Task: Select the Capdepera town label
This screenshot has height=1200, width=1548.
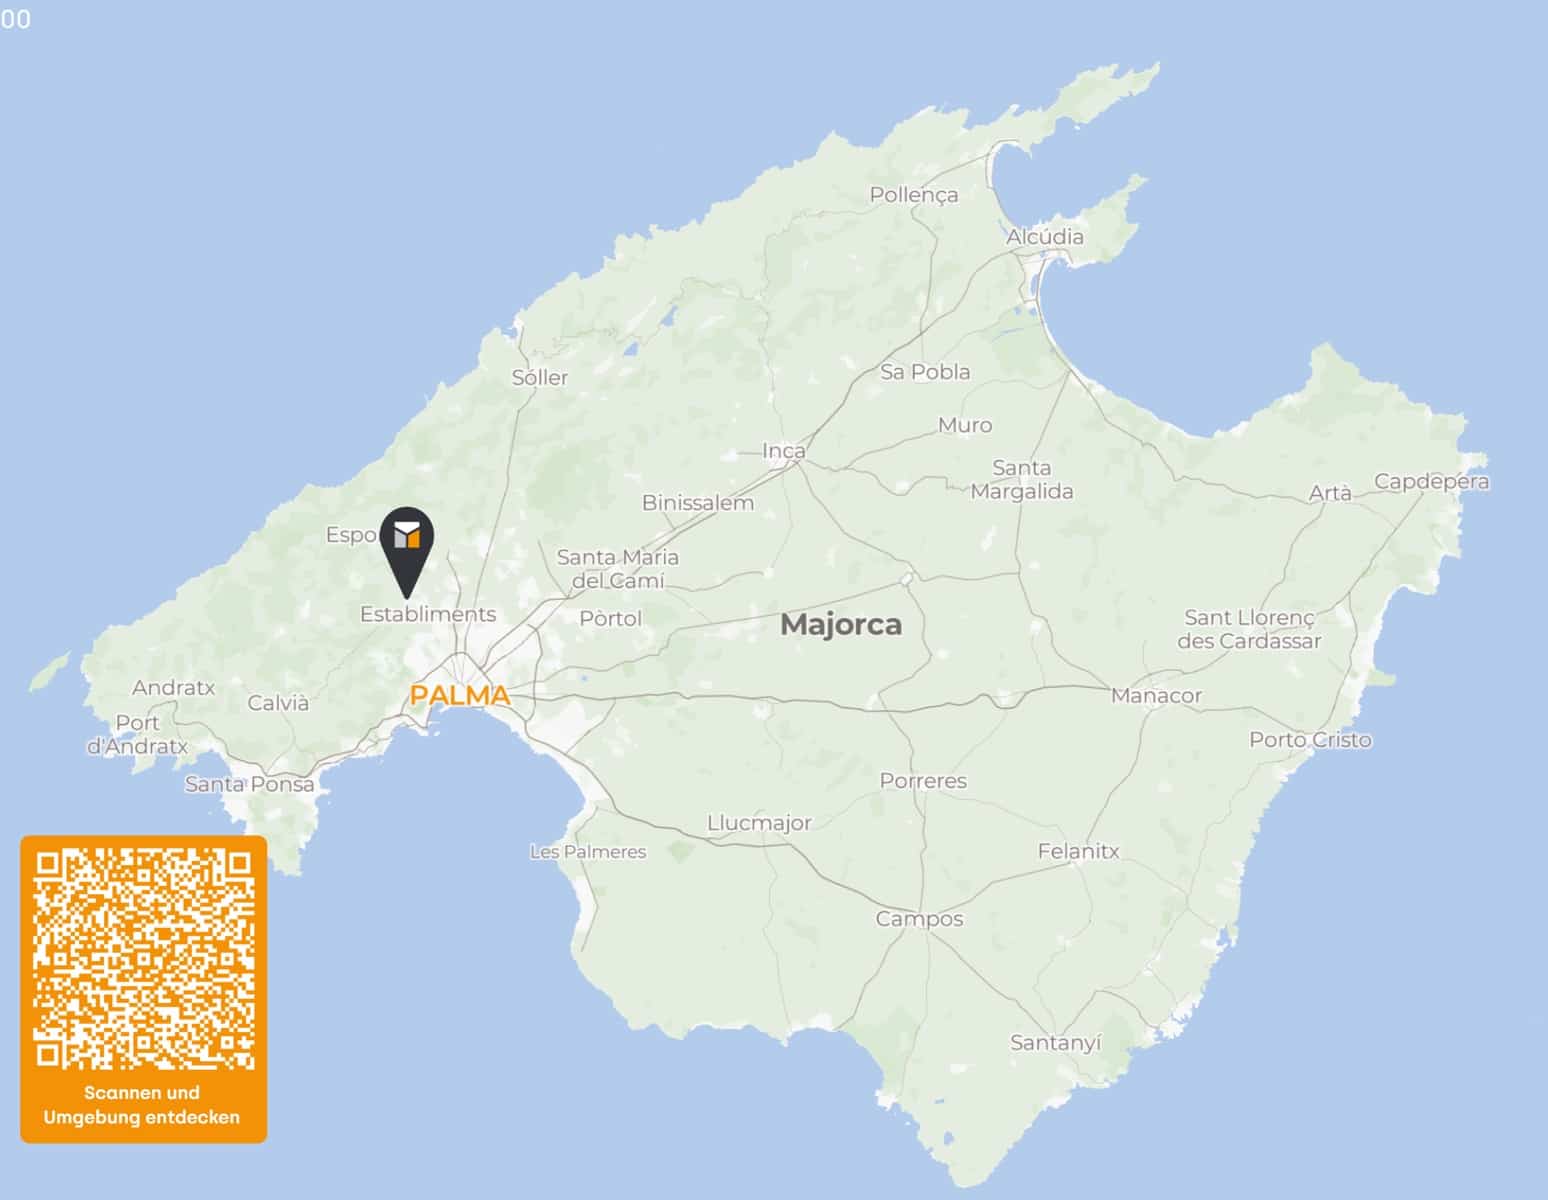Action: pyautogui.click(x=1431, y=481)
